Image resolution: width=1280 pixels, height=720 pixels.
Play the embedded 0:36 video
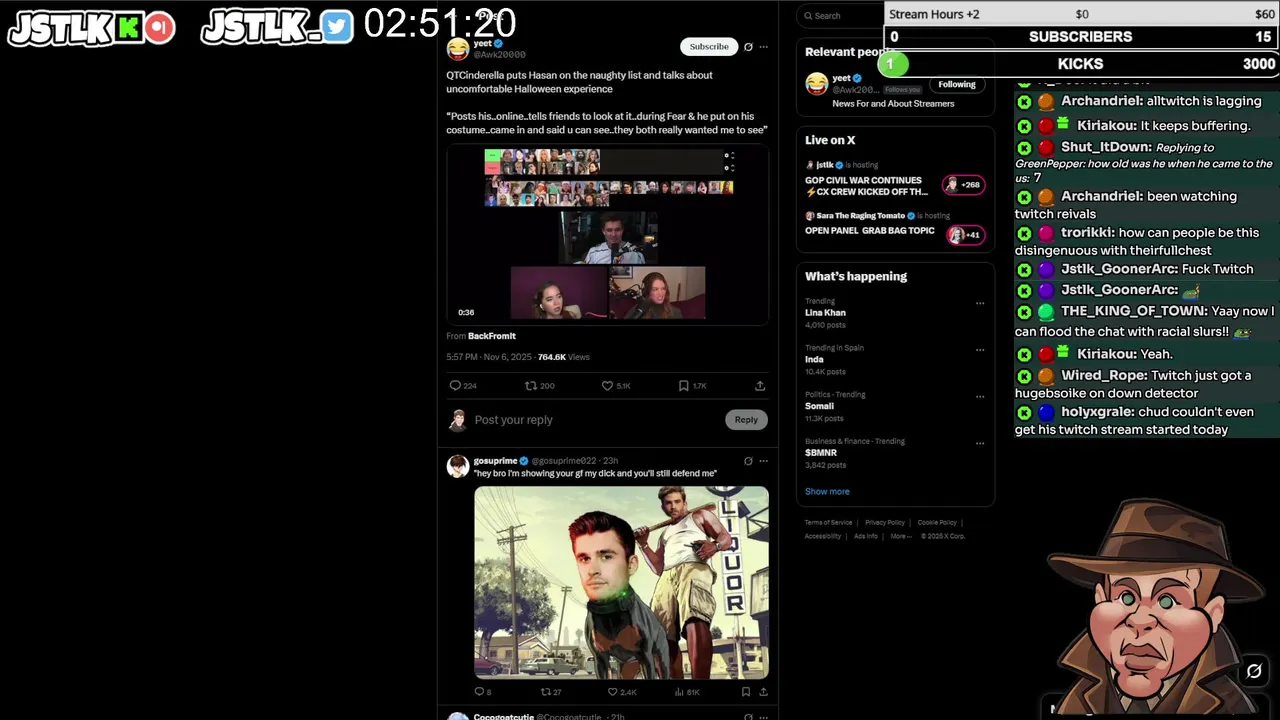[608, 234]
